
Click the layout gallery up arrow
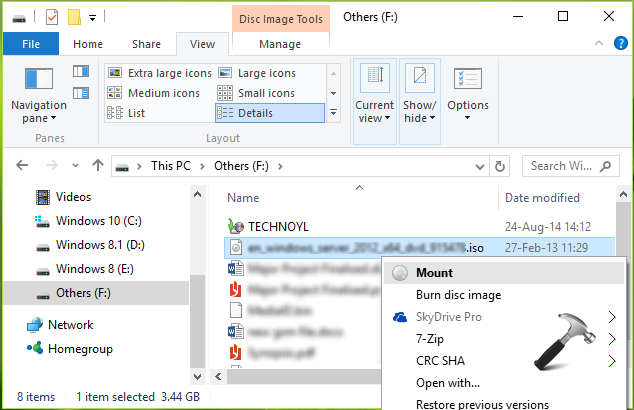click(x=334, y=74)
